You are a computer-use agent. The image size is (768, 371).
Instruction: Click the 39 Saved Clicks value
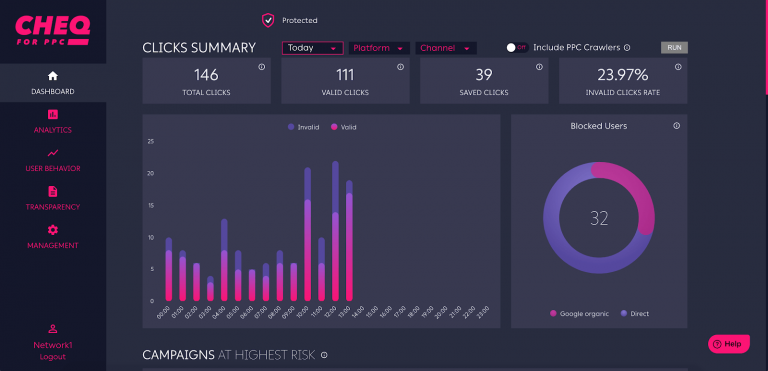484,75
